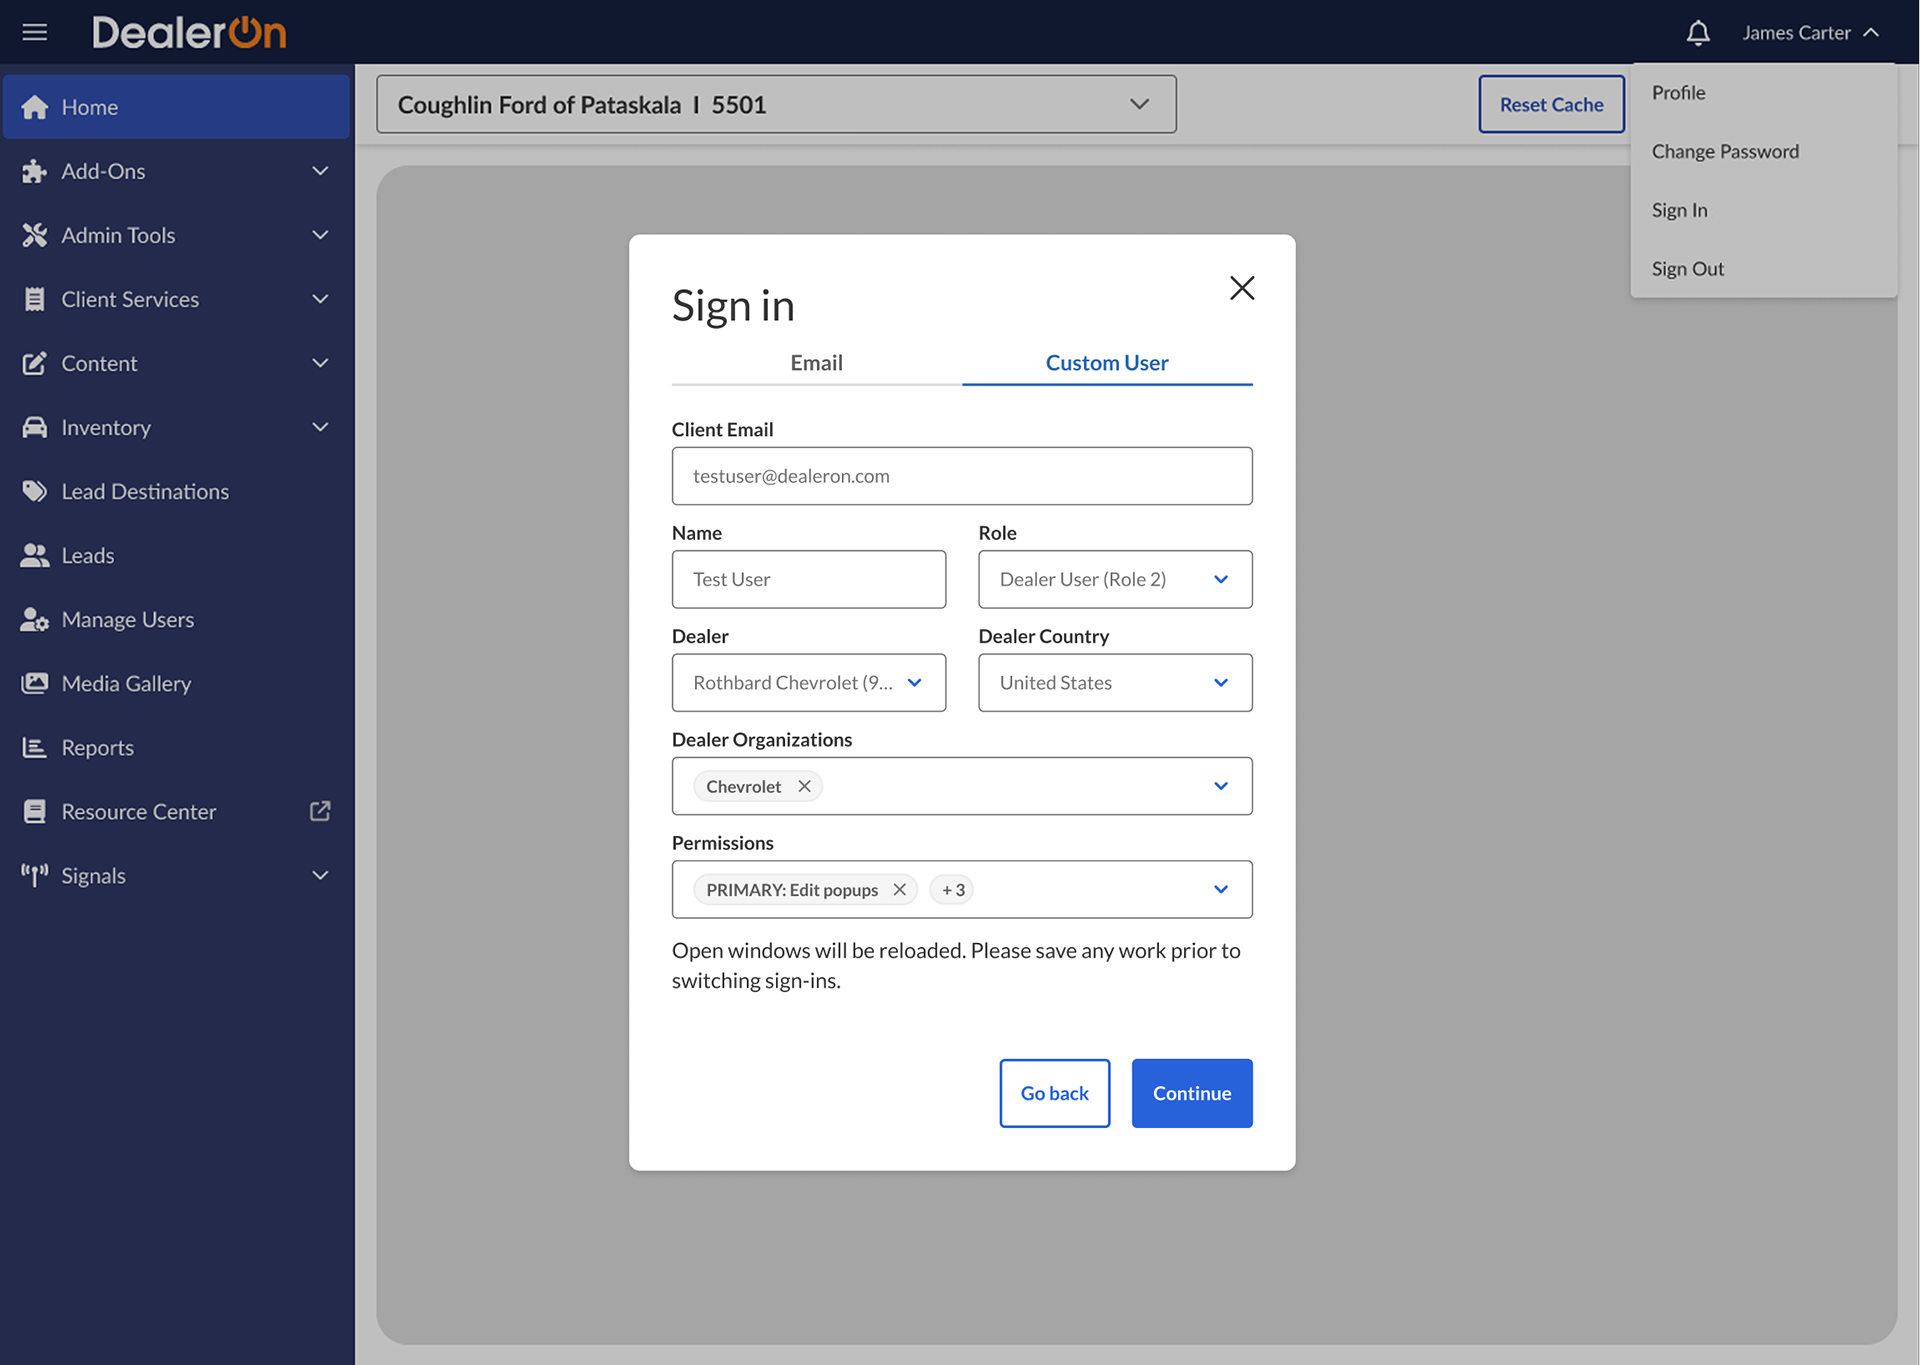Image resolution: width=1920 pixels, height=1365 pixels.
Task: Click the Signals antenna icon
Action: 35,875
